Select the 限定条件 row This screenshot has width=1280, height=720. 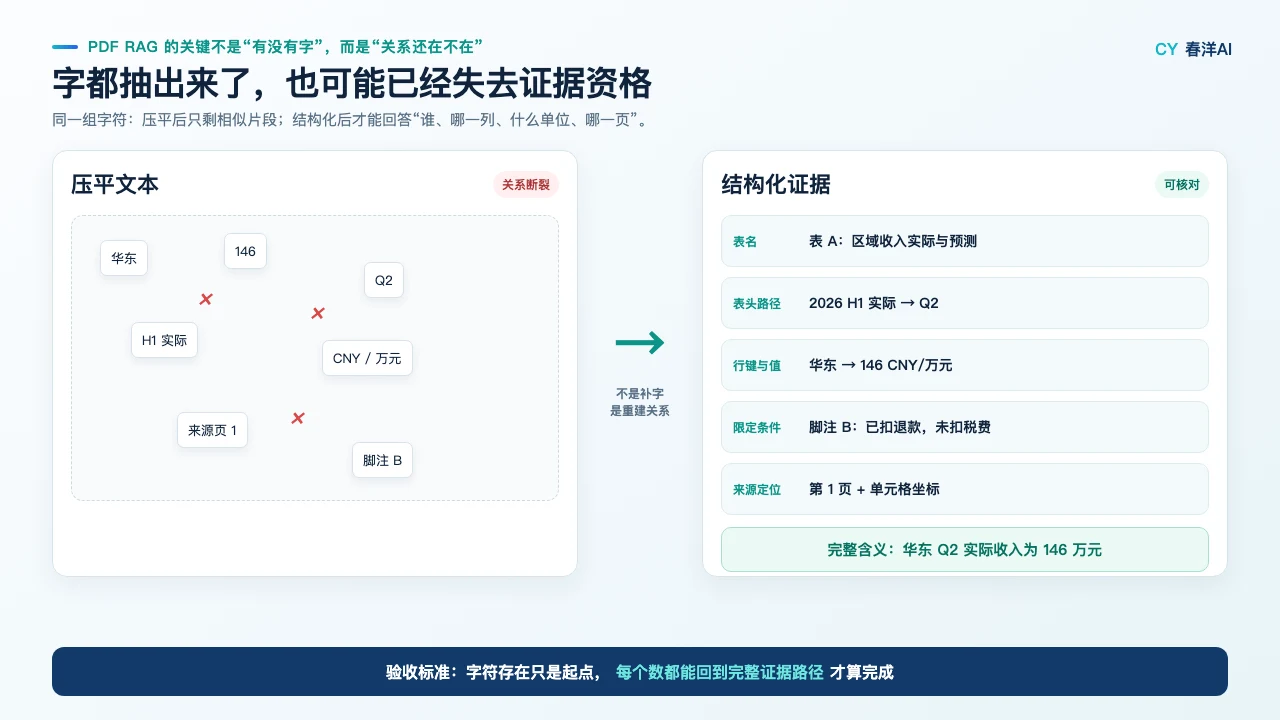click(965, 427)
